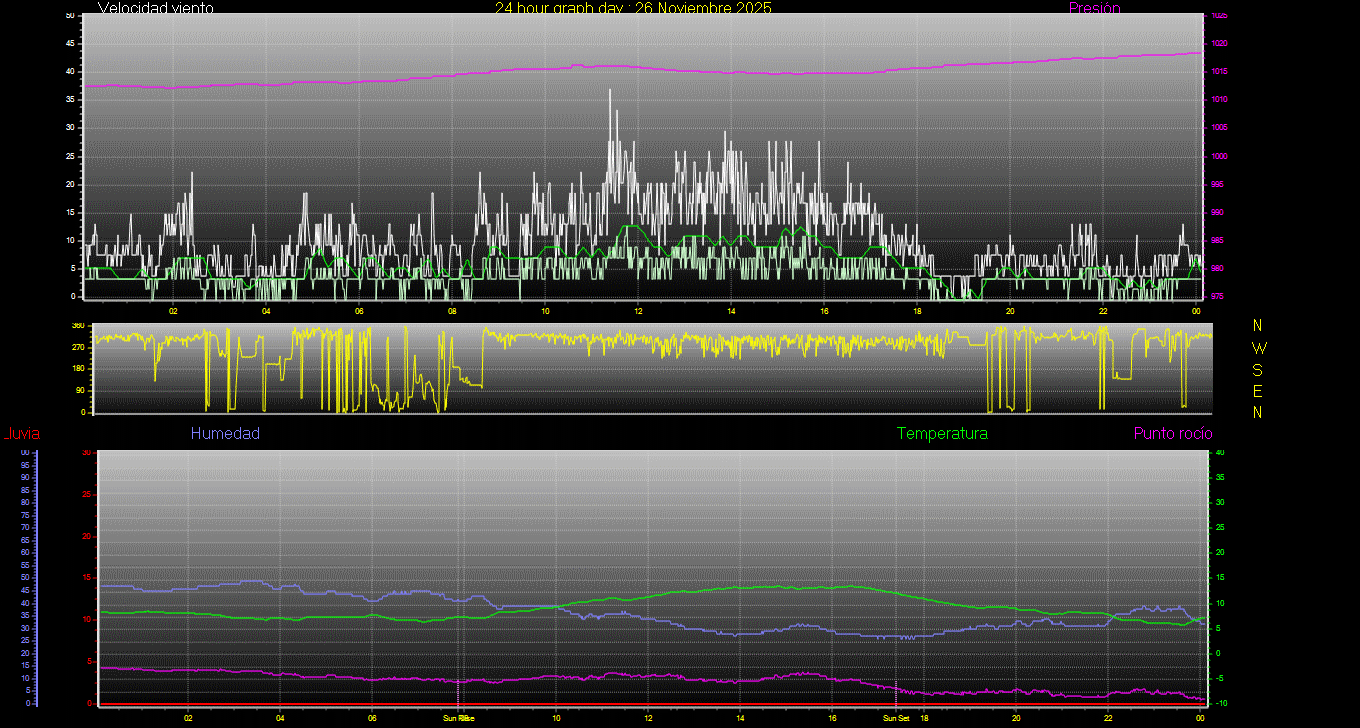Click the 12 hour tick on the wind graph

[638, 311]
